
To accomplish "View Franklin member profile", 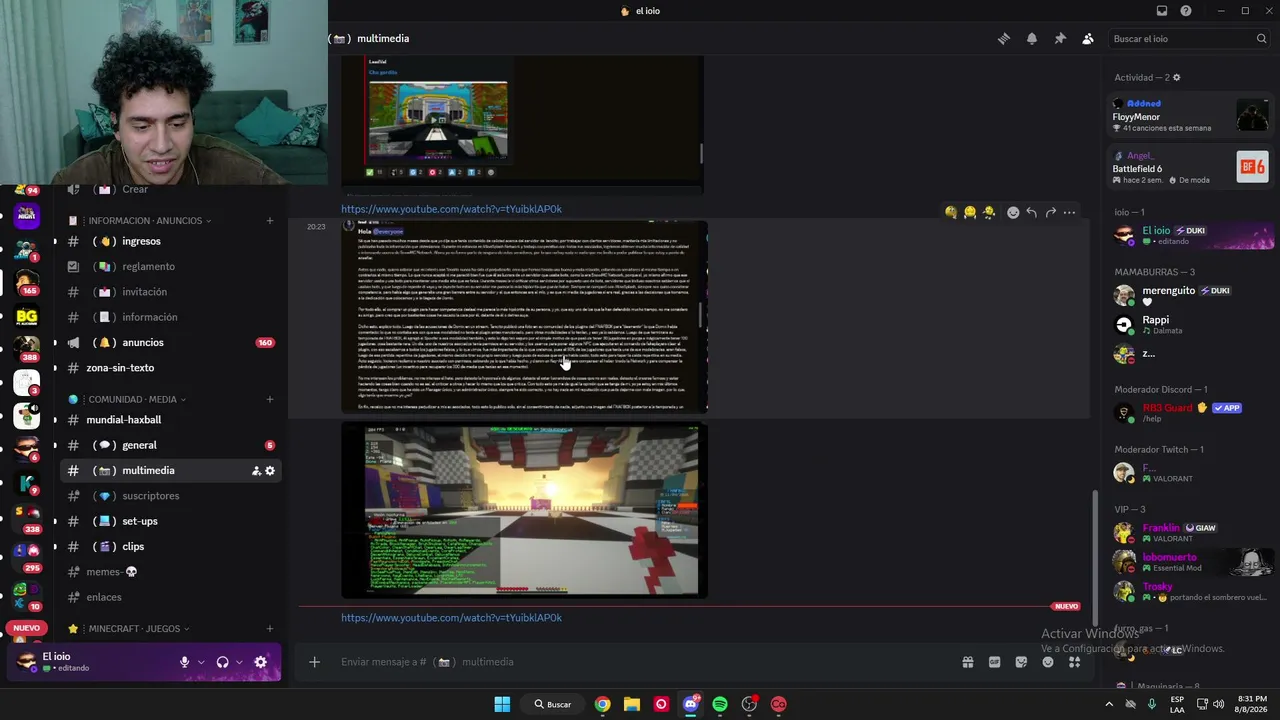I will [x=1192, y=532].
